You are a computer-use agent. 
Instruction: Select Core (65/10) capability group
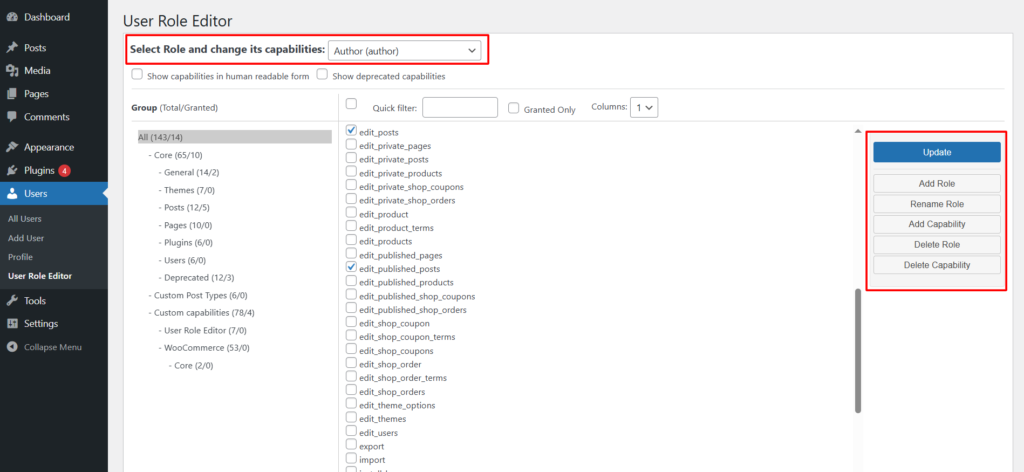[175, 155]
